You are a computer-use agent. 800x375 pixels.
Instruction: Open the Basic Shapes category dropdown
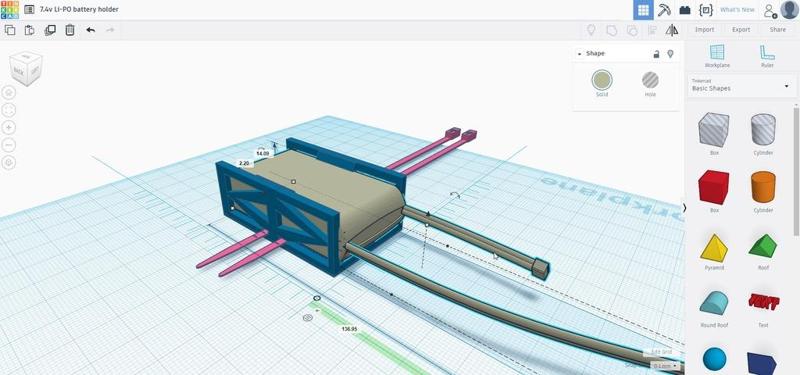point(741,85)
